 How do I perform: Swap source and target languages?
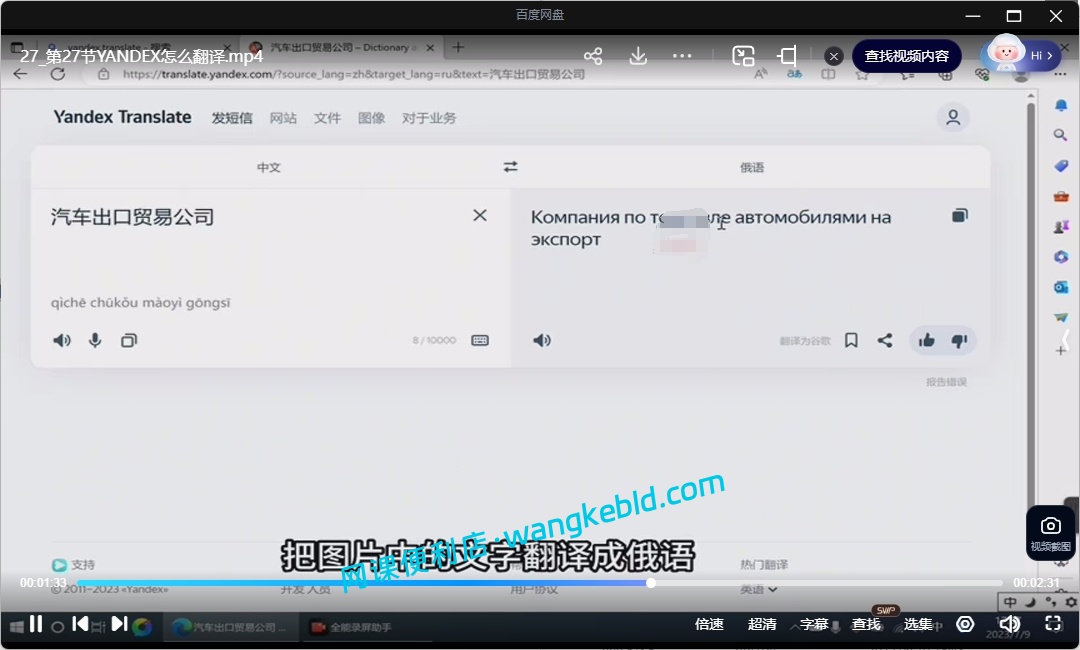point(510,167)
